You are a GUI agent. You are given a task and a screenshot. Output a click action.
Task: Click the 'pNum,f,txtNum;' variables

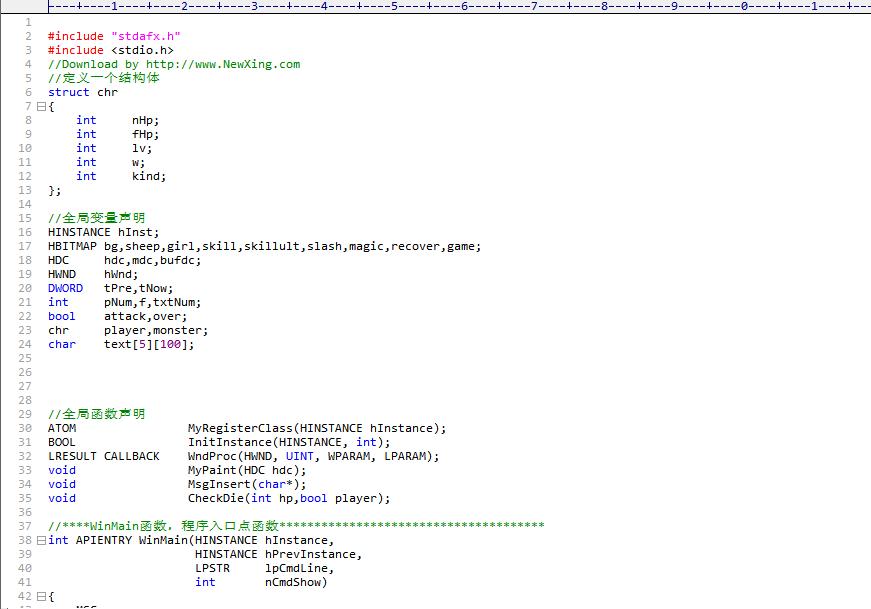[x=152, y=302]
